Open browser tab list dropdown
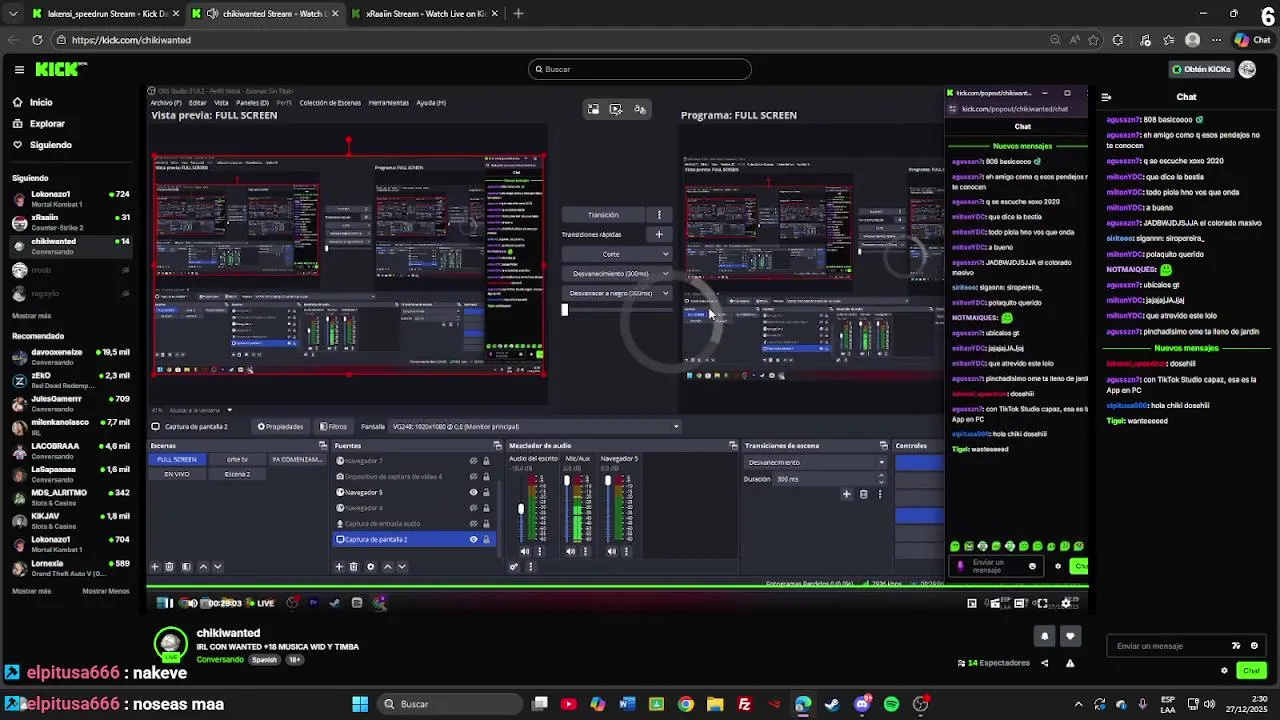Viewport: 1280px width, 720px height. coord(12,14)
